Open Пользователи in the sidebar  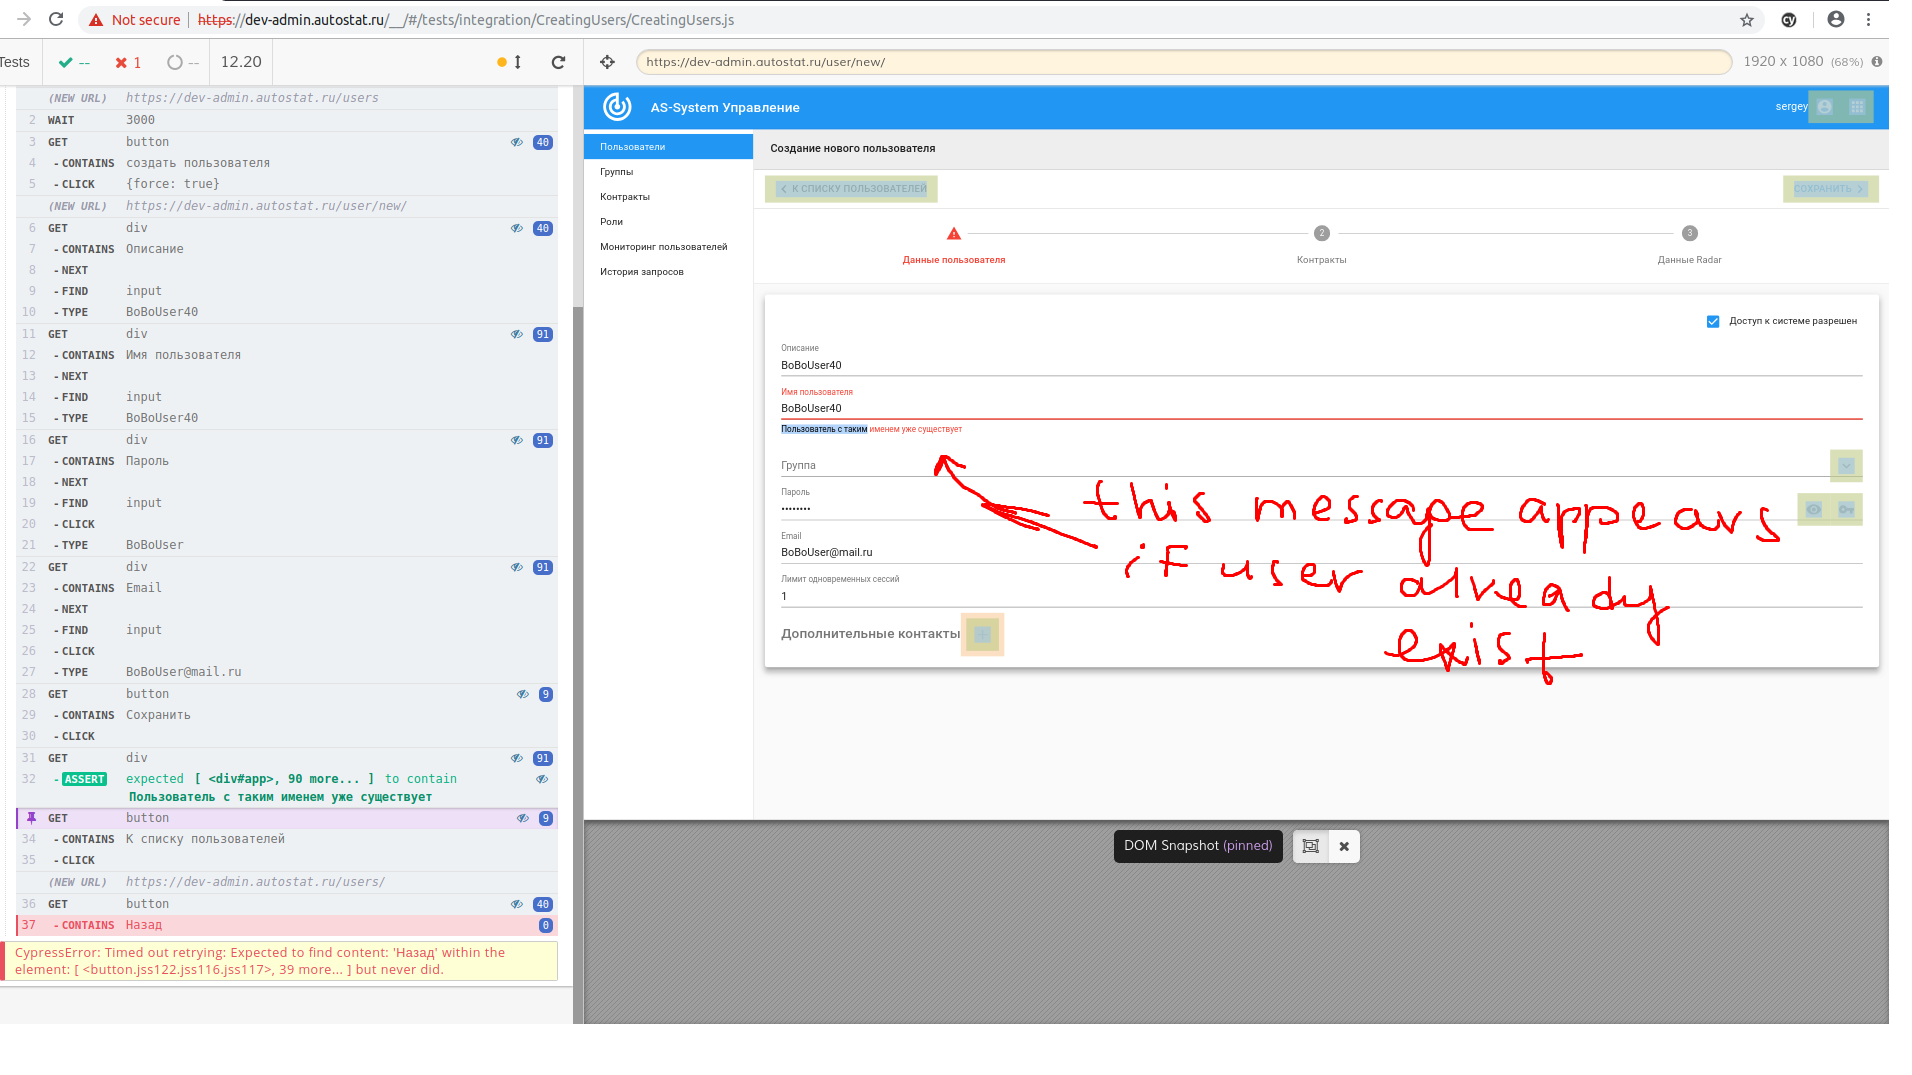tap(668, 147)
